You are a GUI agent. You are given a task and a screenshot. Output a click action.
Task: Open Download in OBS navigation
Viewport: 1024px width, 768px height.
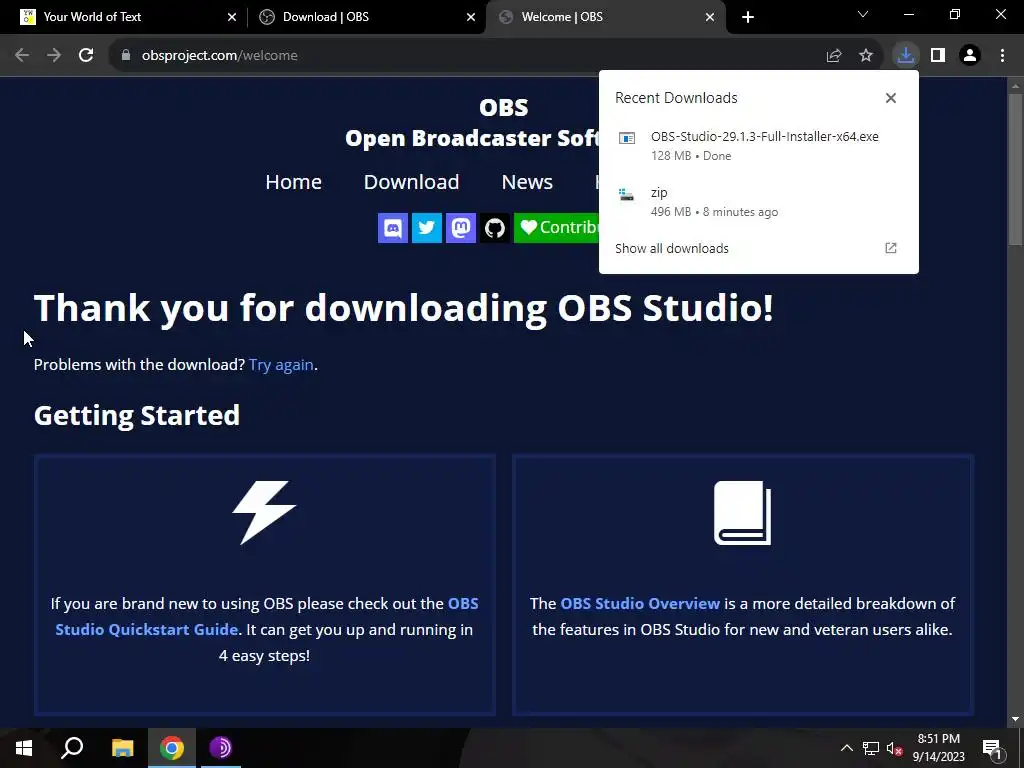tap(411, 182)
